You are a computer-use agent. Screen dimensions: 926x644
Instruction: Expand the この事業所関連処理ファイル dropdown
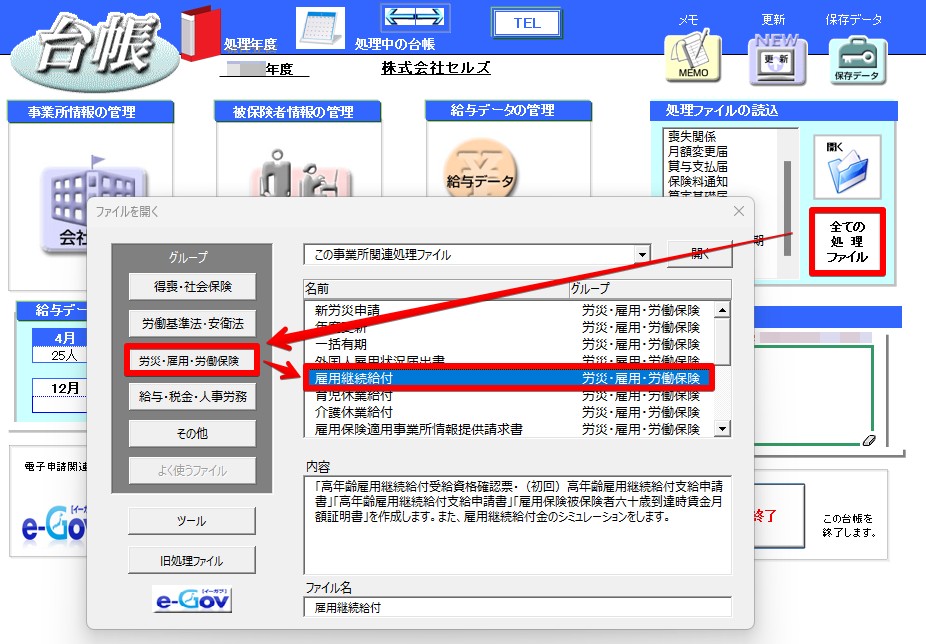point(642,255)
